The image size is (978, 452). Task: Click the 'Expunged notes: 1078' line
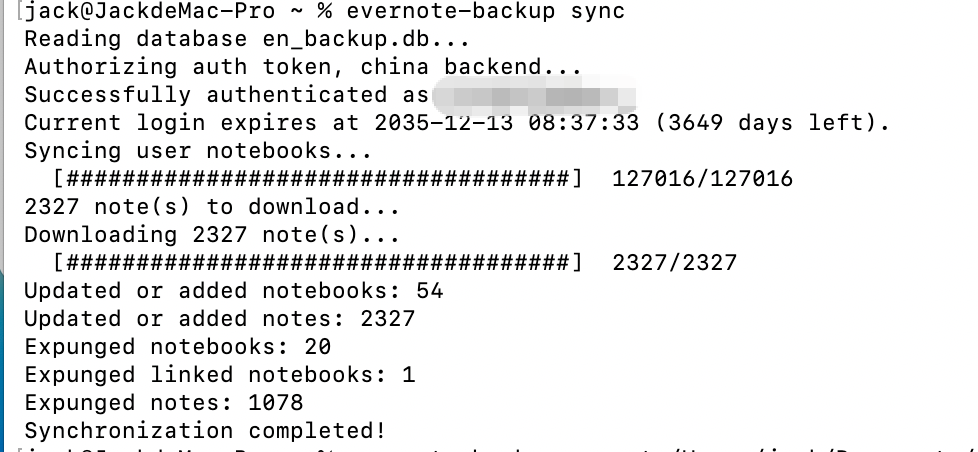coord(163,403)
